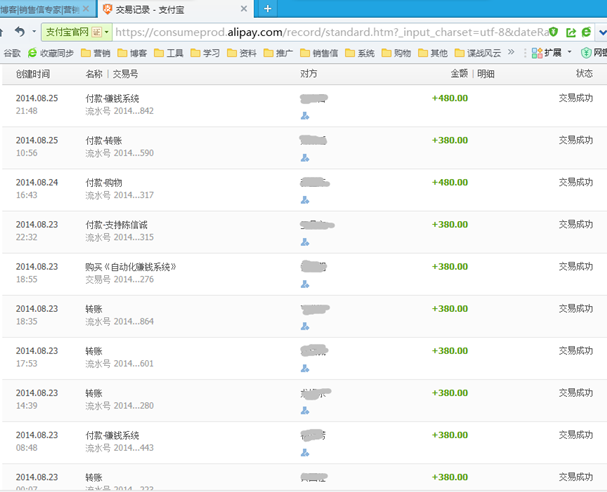This screenshot has height=492, width=607.
Task: Expand the dropdown arrow next to 扩展
Action: (x=569, y=52)
